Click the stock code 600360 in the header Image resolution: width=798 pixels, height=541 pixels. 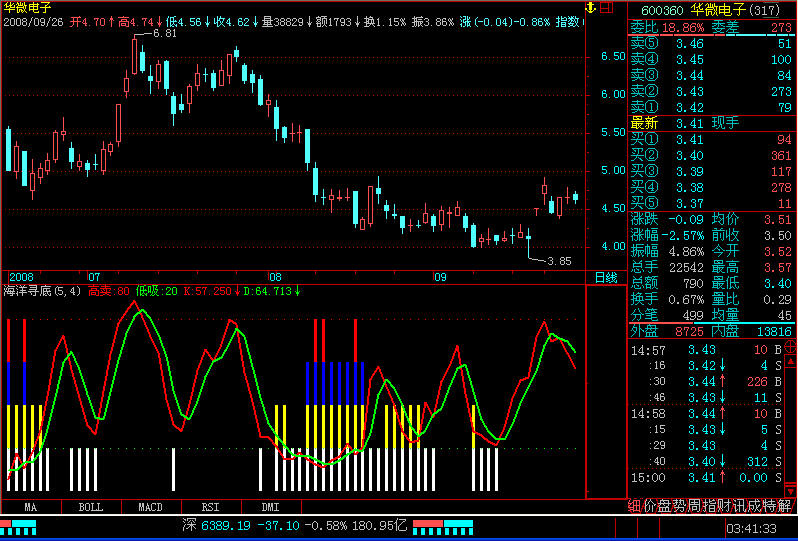pos(662,10)
